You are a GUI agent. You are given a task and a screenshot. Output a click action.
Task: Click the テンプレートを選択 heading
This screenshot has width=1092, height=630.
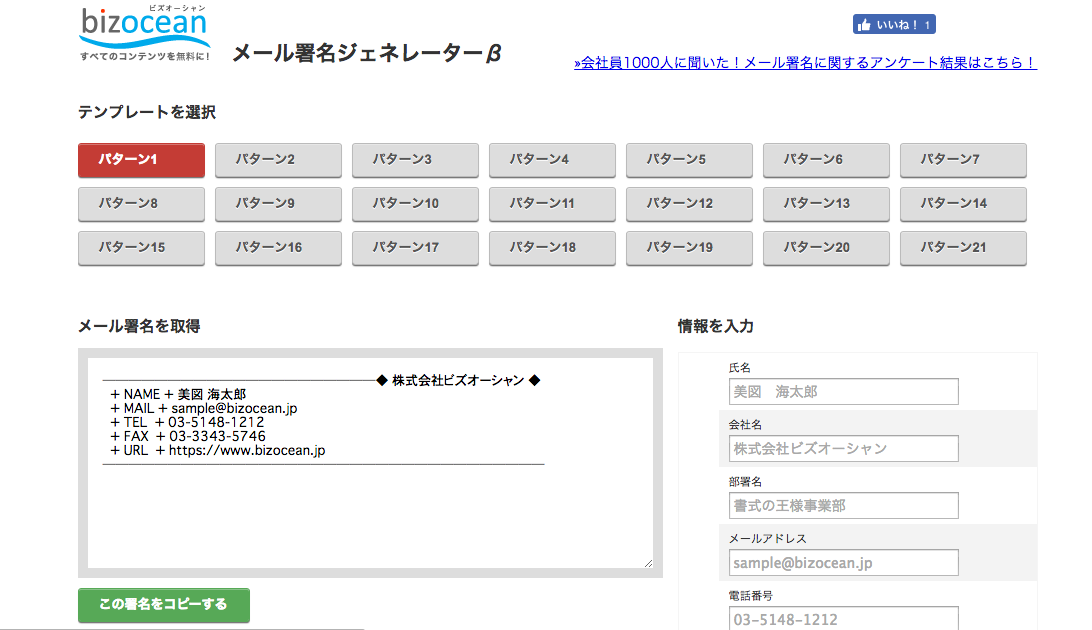pyautogui.click(x=147, y=112)
